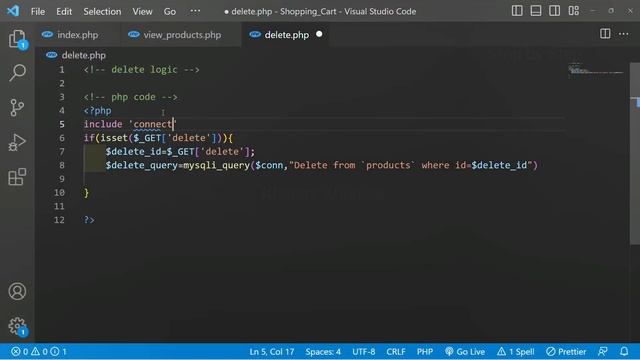The width and height of the screenshot is (640, 360).
Task: Click line number 12 in gutter
Action: [59, 220]
